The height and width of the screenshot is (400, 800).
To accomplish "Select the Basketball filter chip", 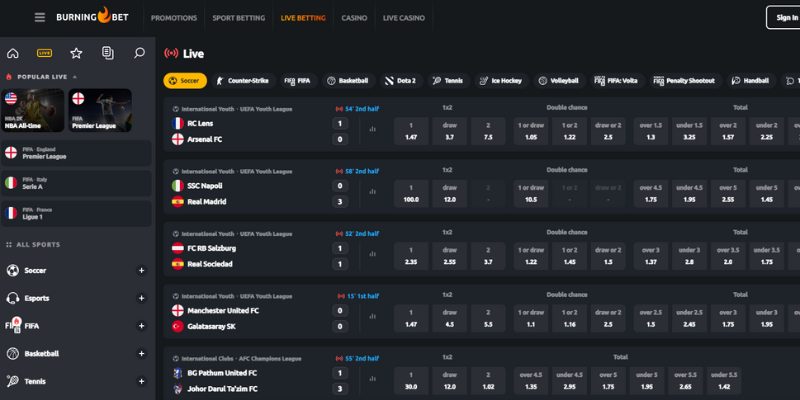I will (x=348, y=81).
